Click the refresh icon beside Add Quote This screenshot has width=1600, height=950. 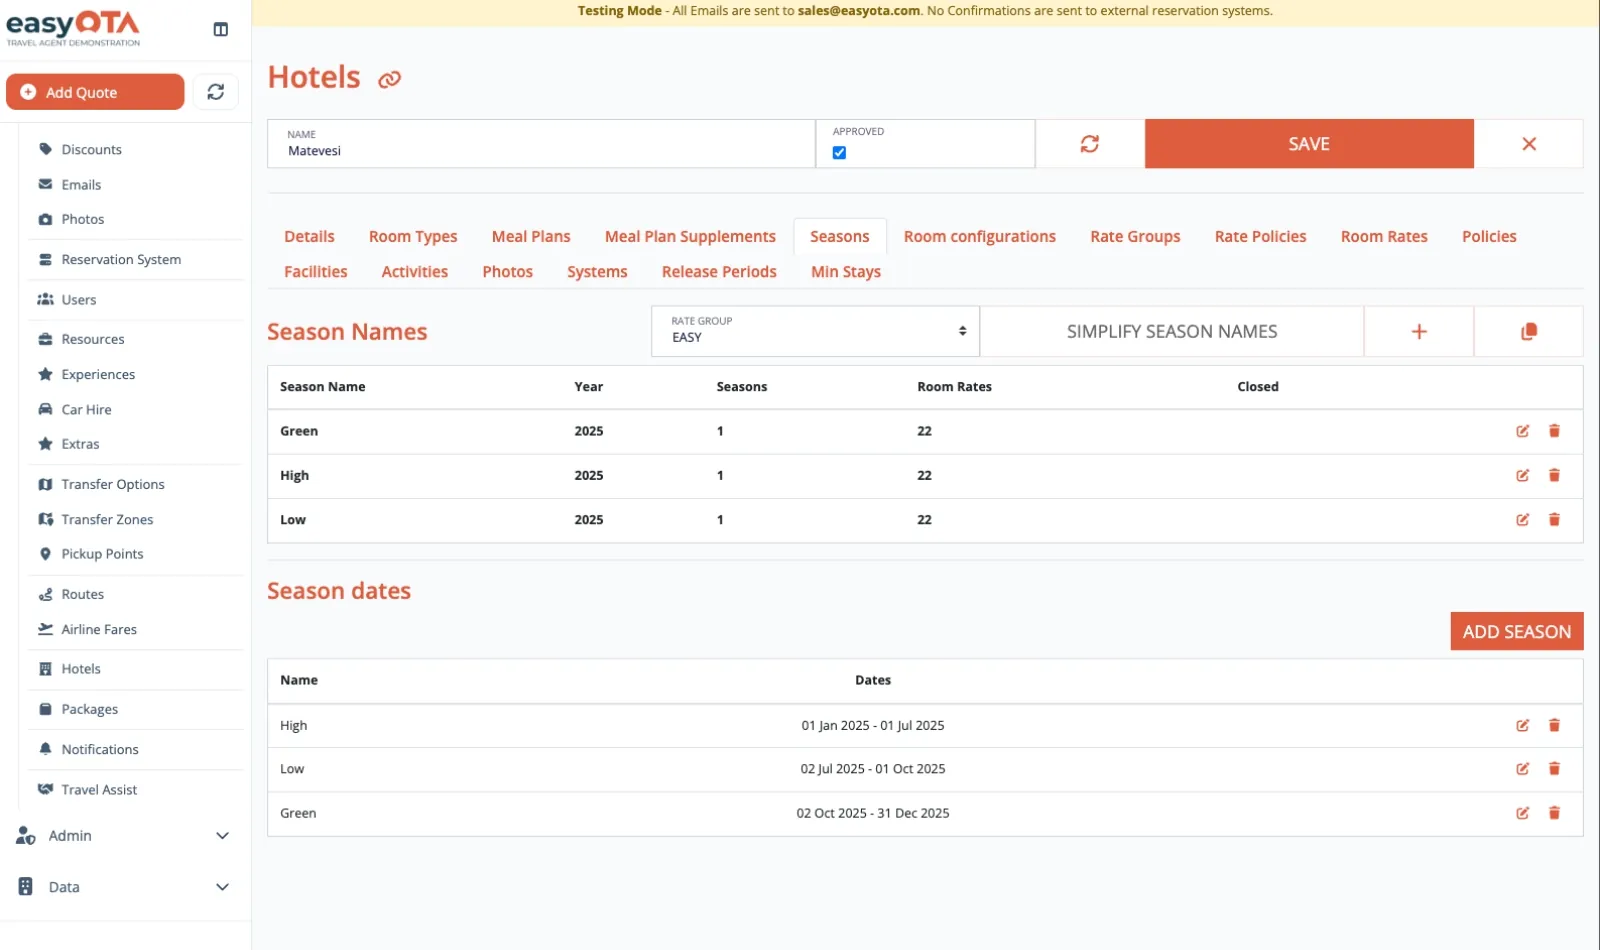click(x=215, y=92)
